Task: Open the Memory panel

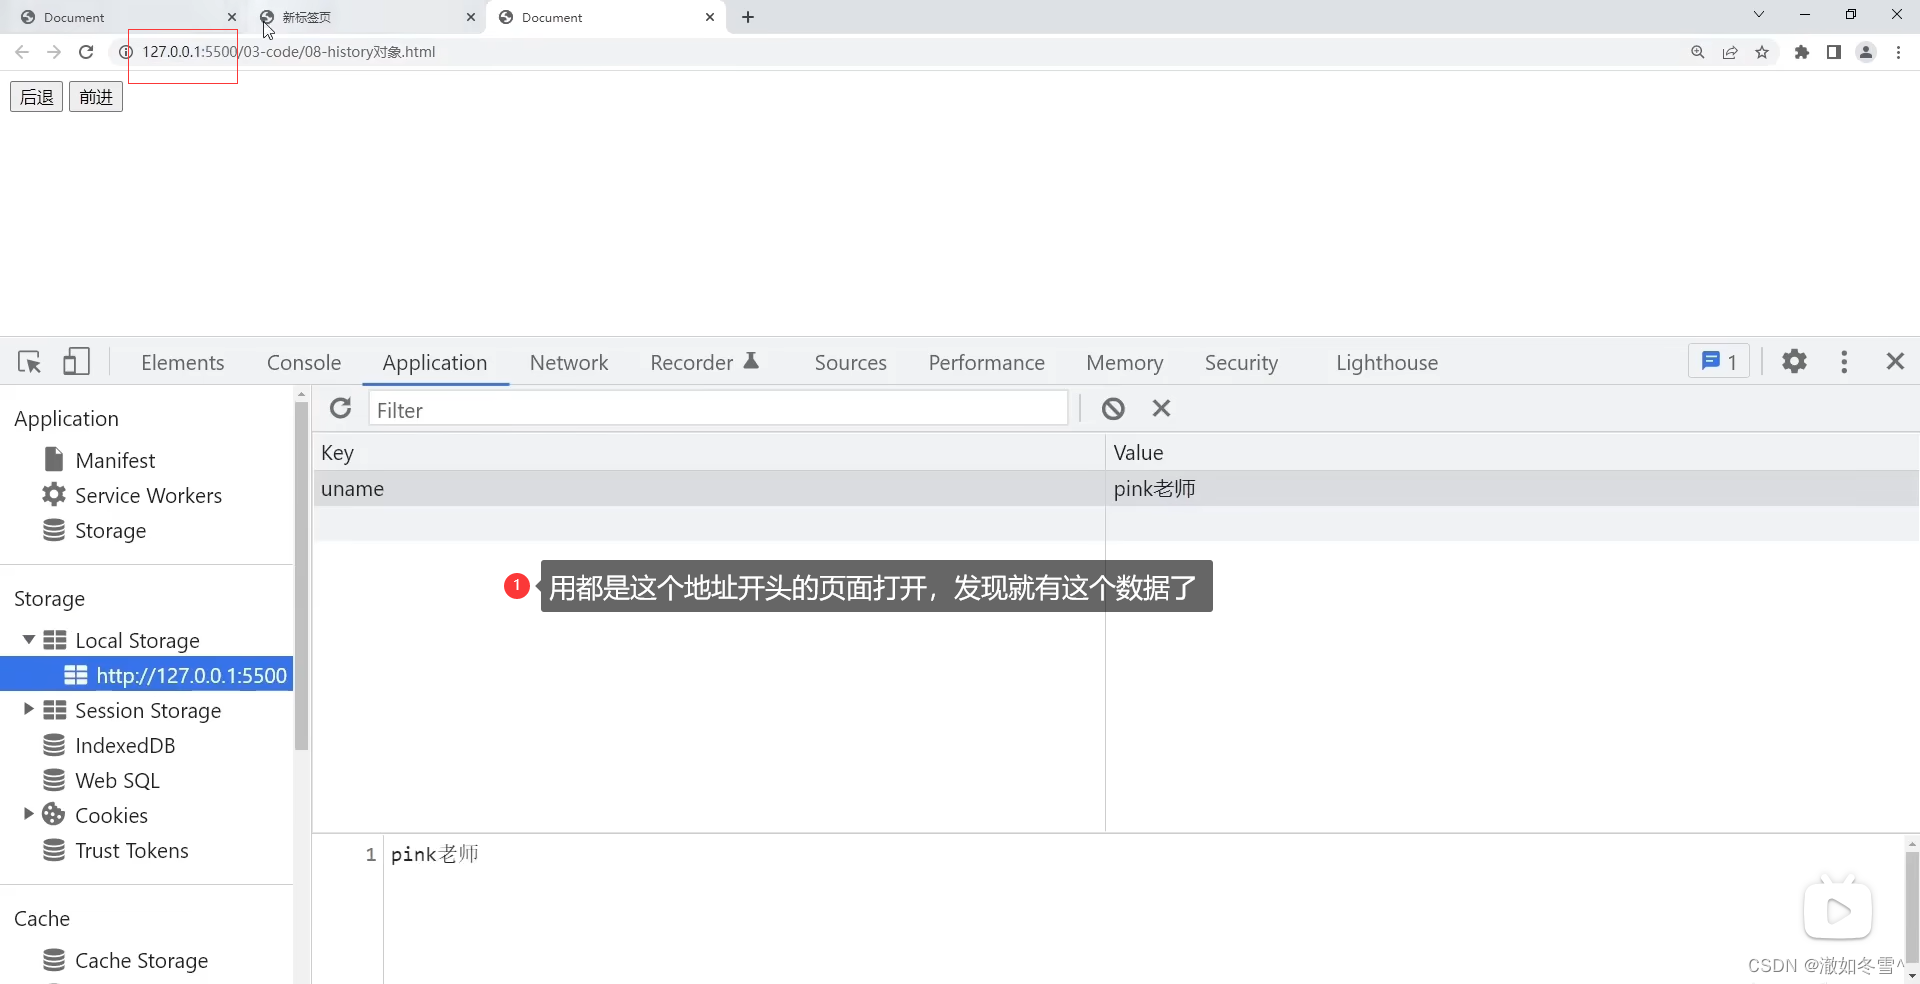Action: click(1125, 363)
